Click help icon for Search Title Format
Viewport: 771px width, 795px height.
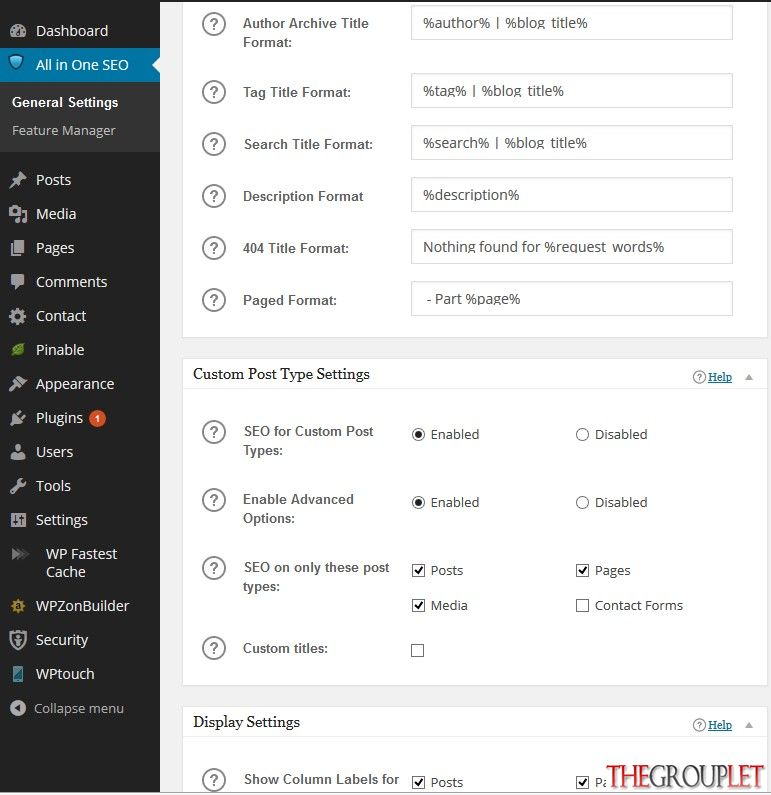(x=214, y=144)
